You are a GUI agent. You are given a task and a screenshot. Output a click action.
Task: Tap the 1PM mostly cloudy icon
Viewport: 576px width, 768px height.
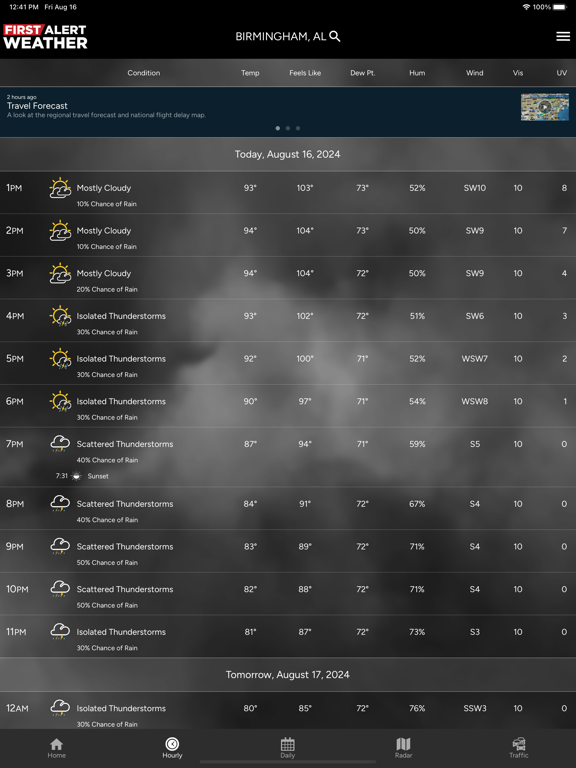pyautogui.click(x=60, y=188)
